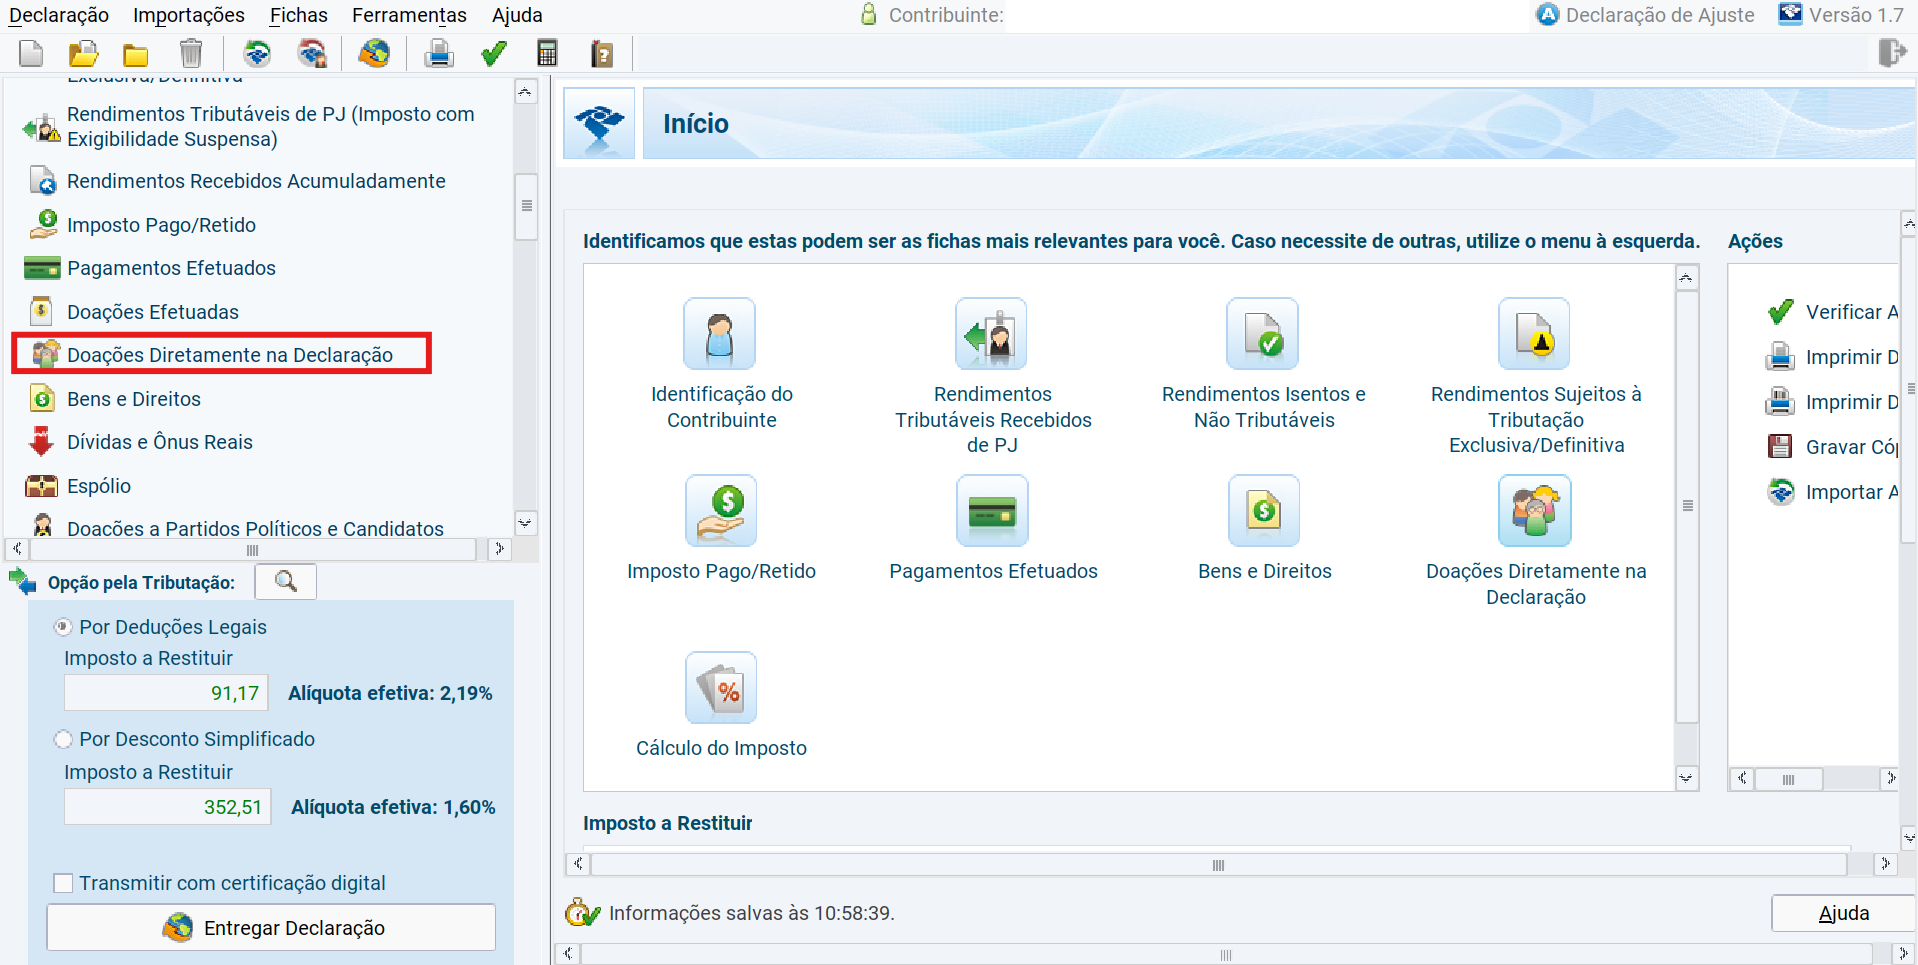Click the Ajuda button at bottom right

pyautogui.click(x=1843, y=913)
